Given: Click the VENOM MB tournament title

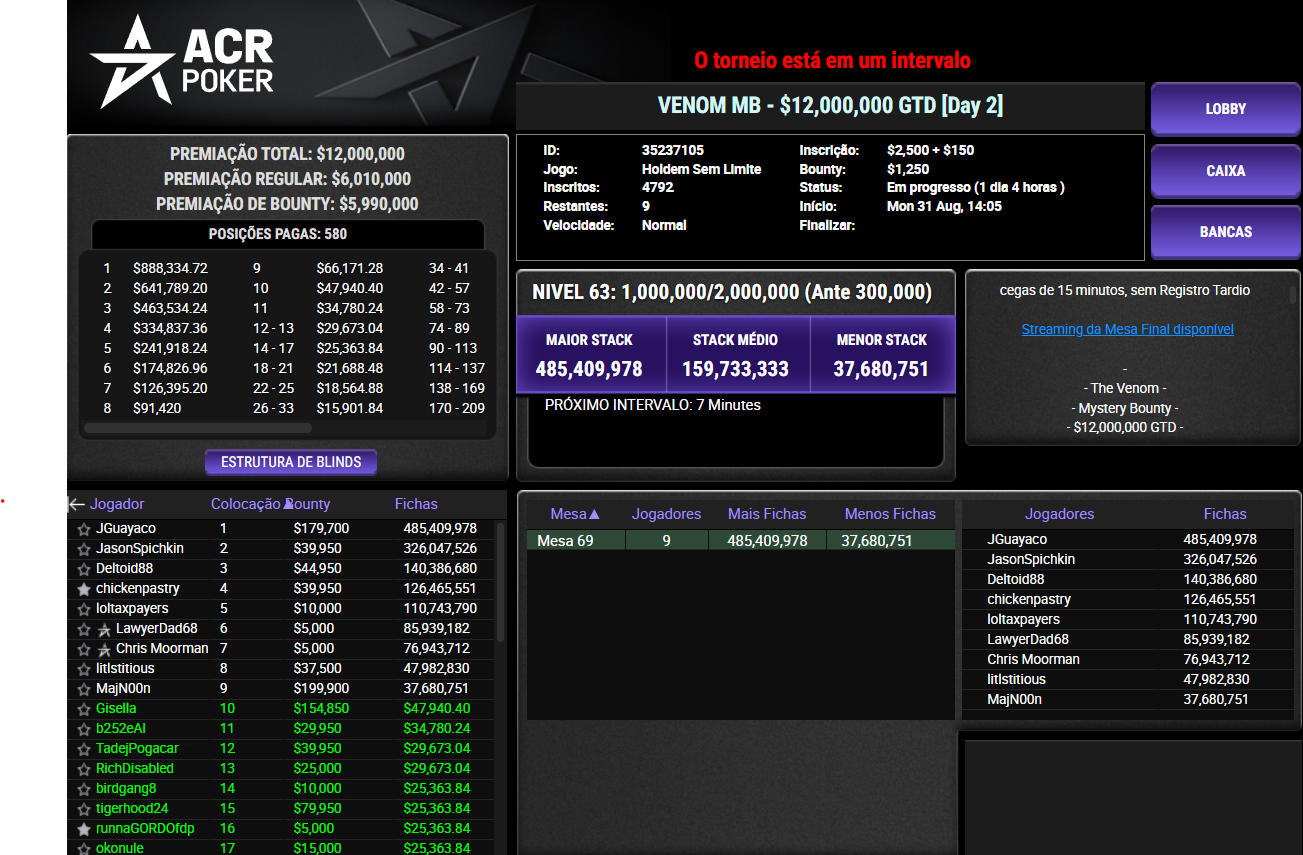Looking at the screenshot, I should click(x=830, y=106).
